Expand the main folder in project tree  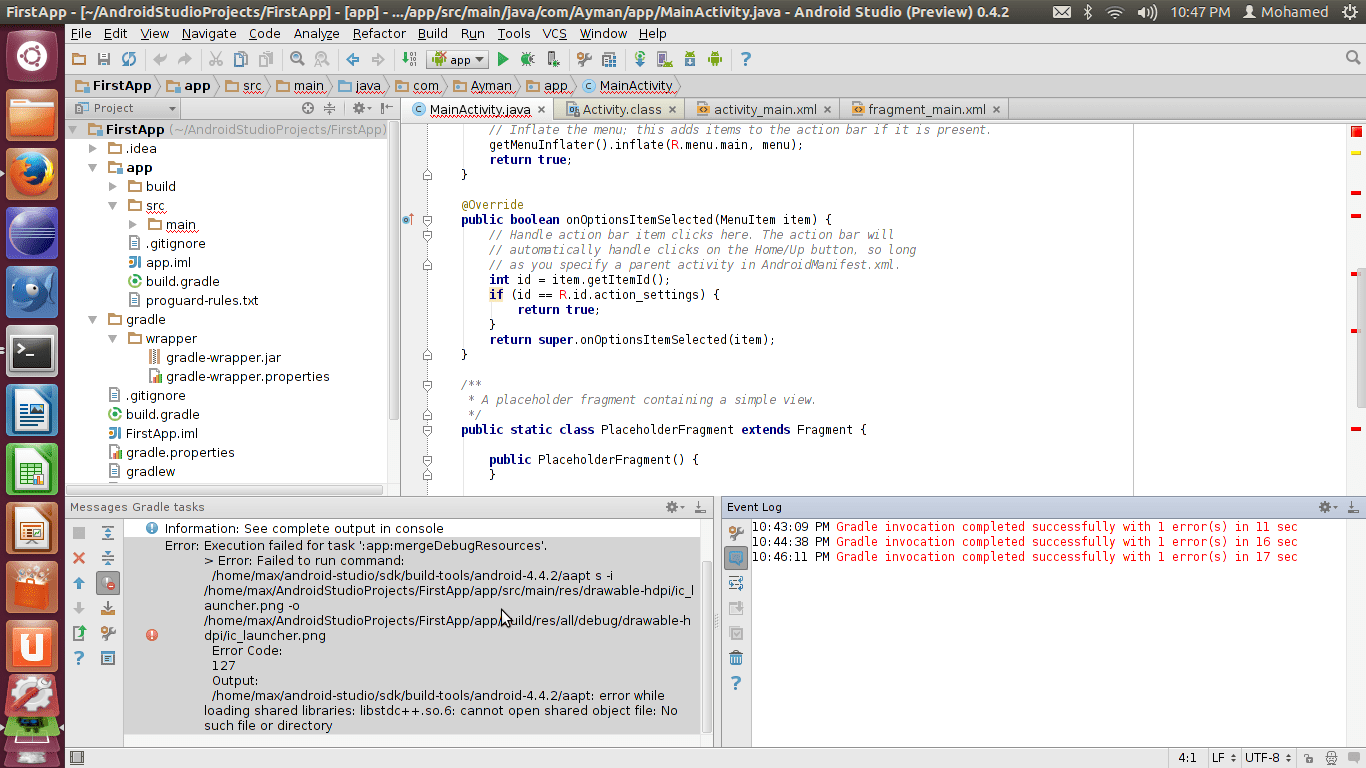point(130,224)
